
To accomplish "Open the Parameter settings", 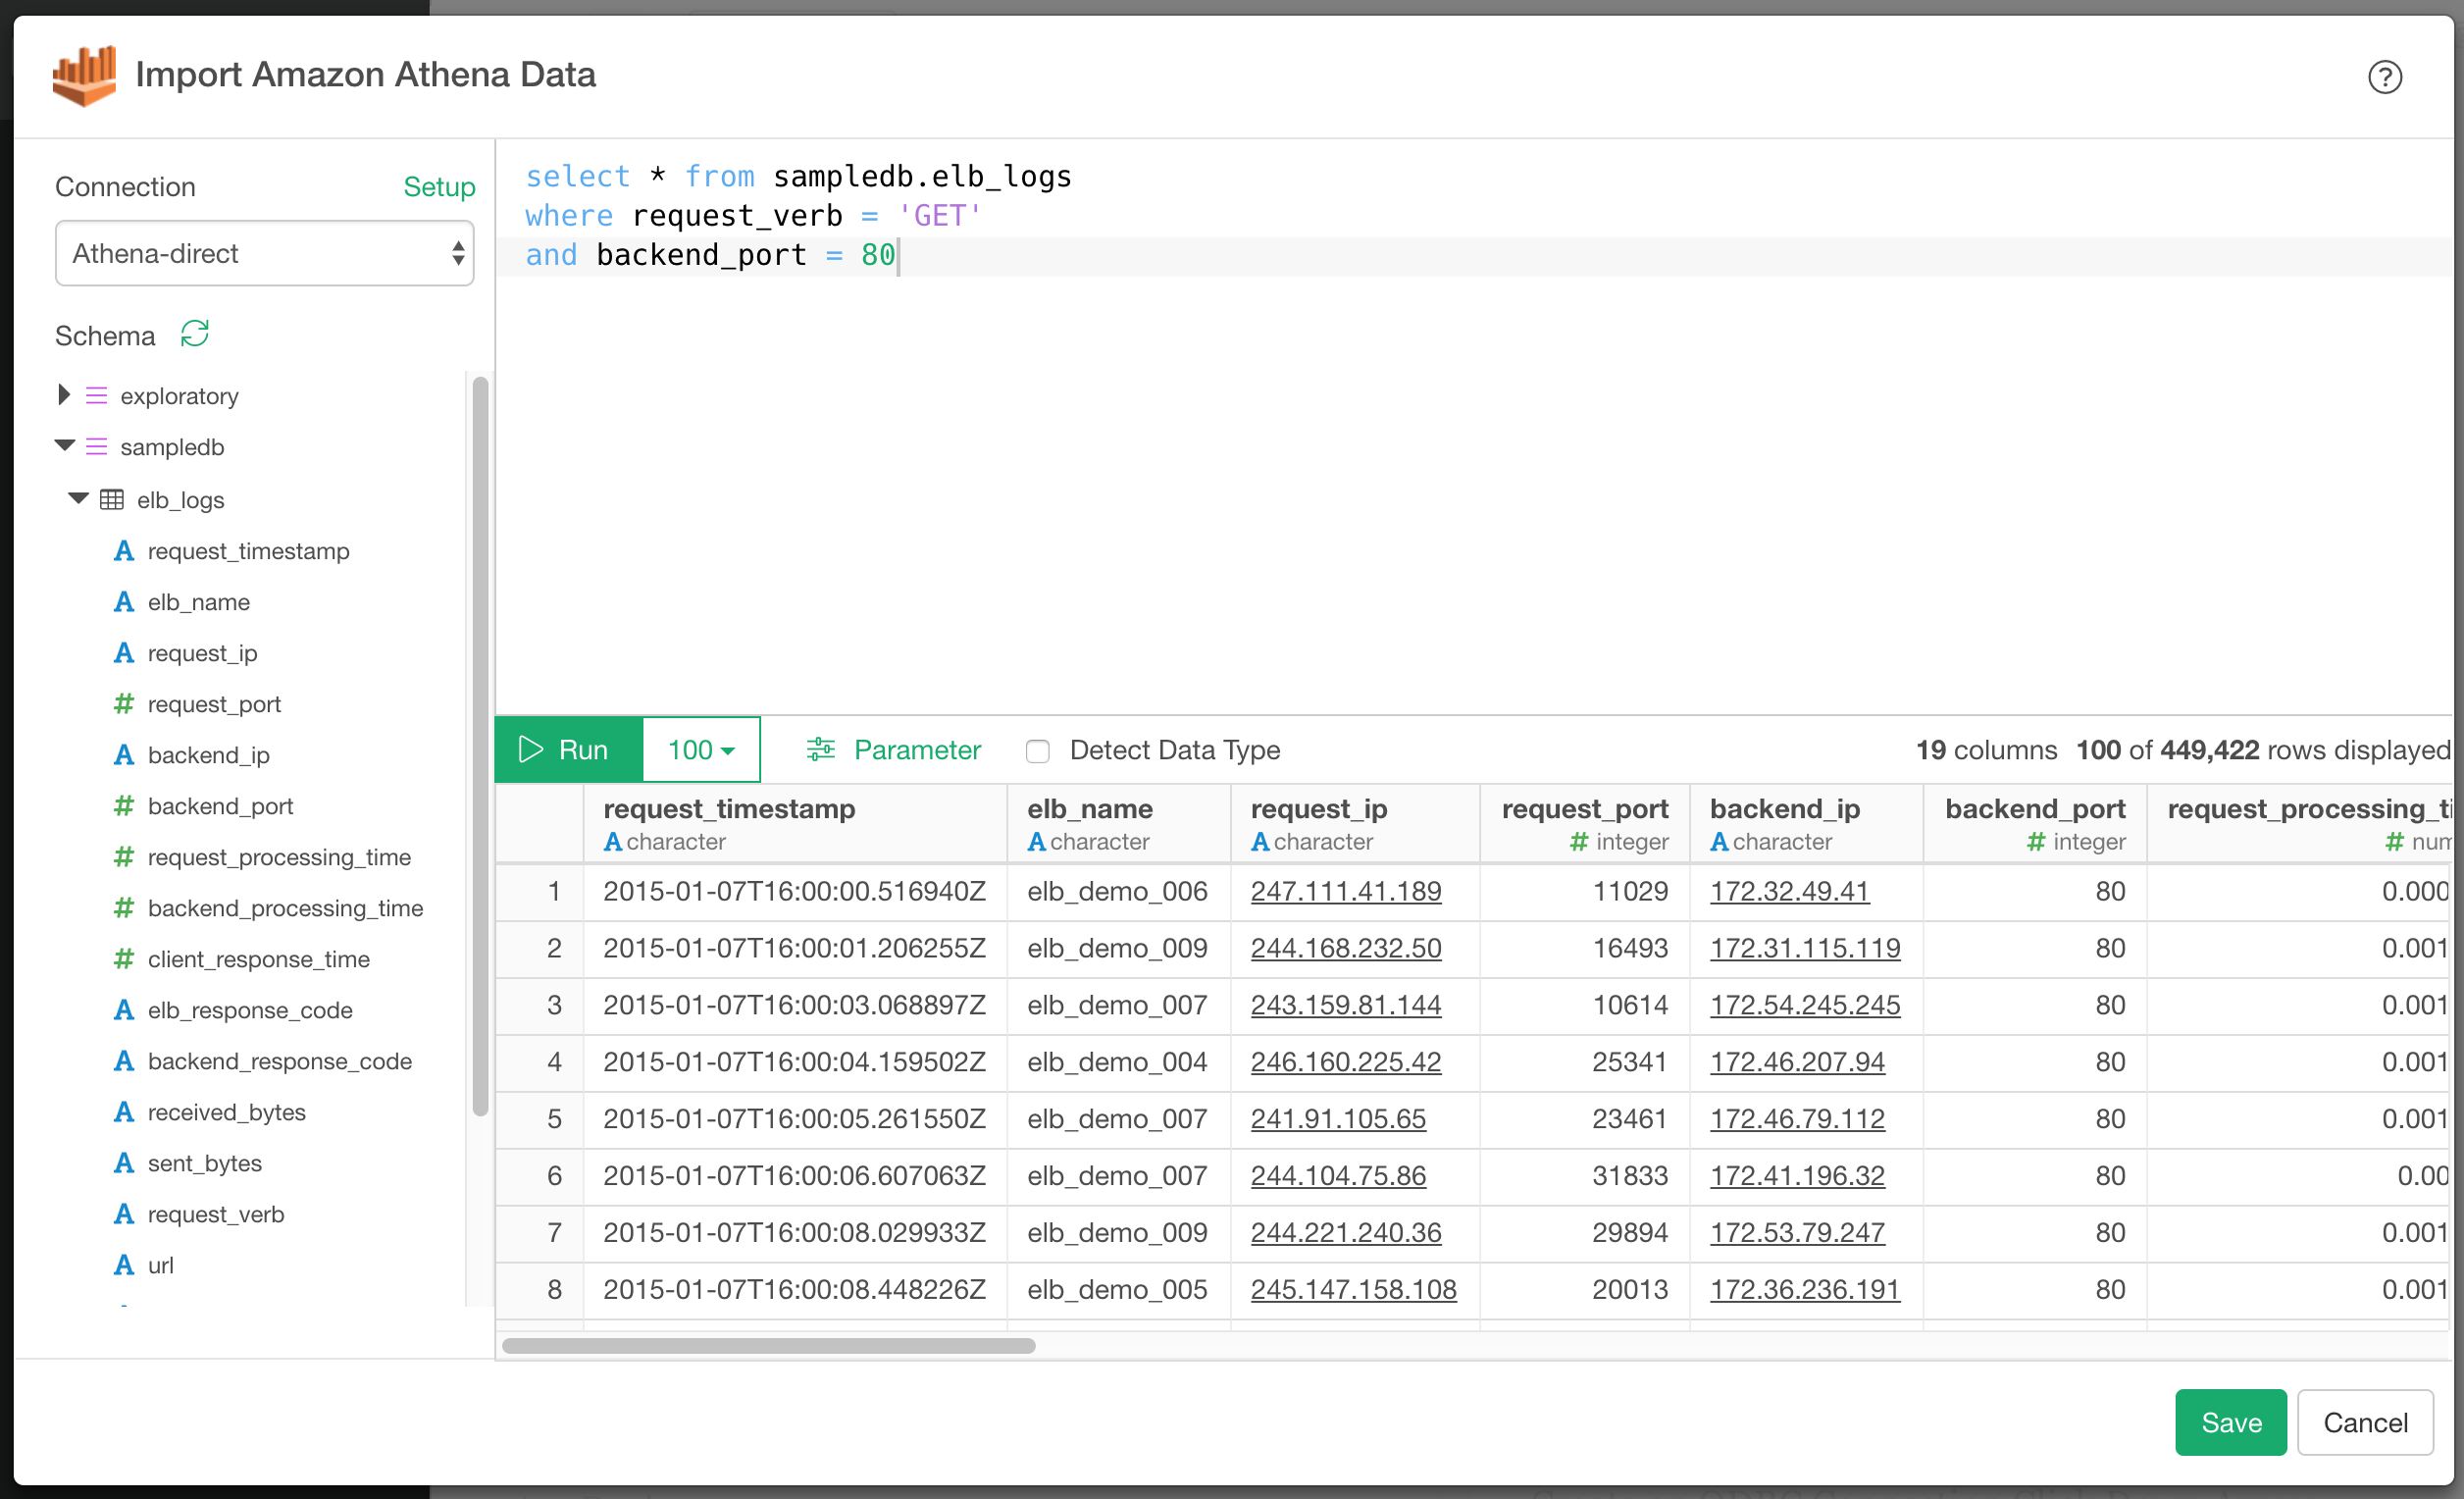I will [x=894, y=749].
